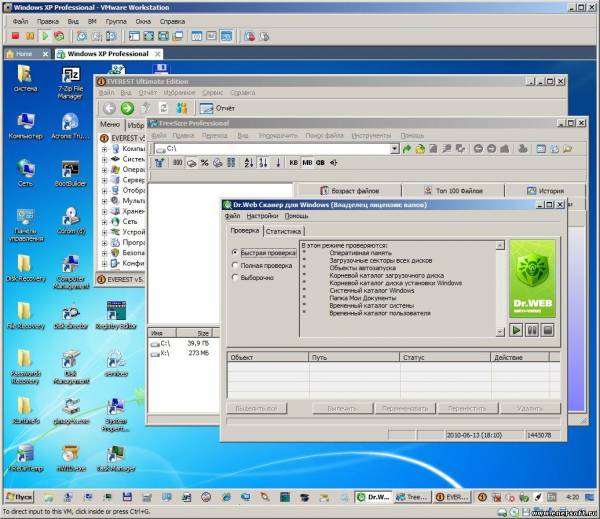
Task: Expand Устройства node in EVEREST tree
Action: (x=104, y=232)
